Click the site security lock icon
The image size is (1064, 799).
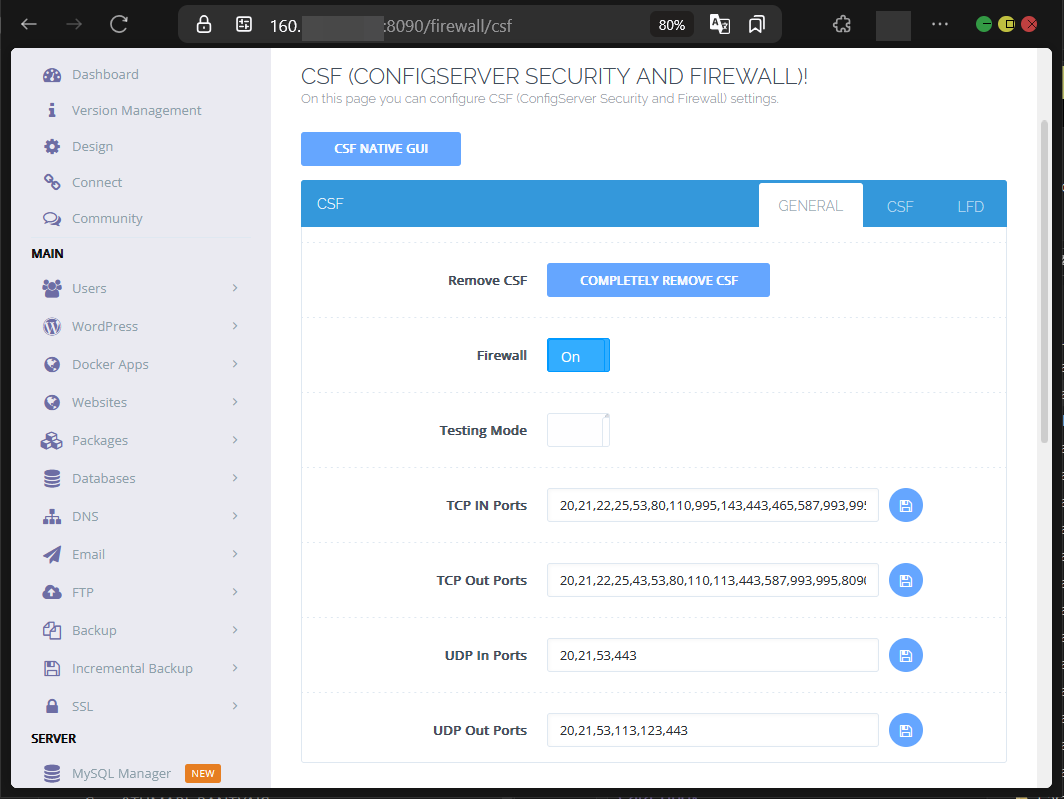[204, 24]
